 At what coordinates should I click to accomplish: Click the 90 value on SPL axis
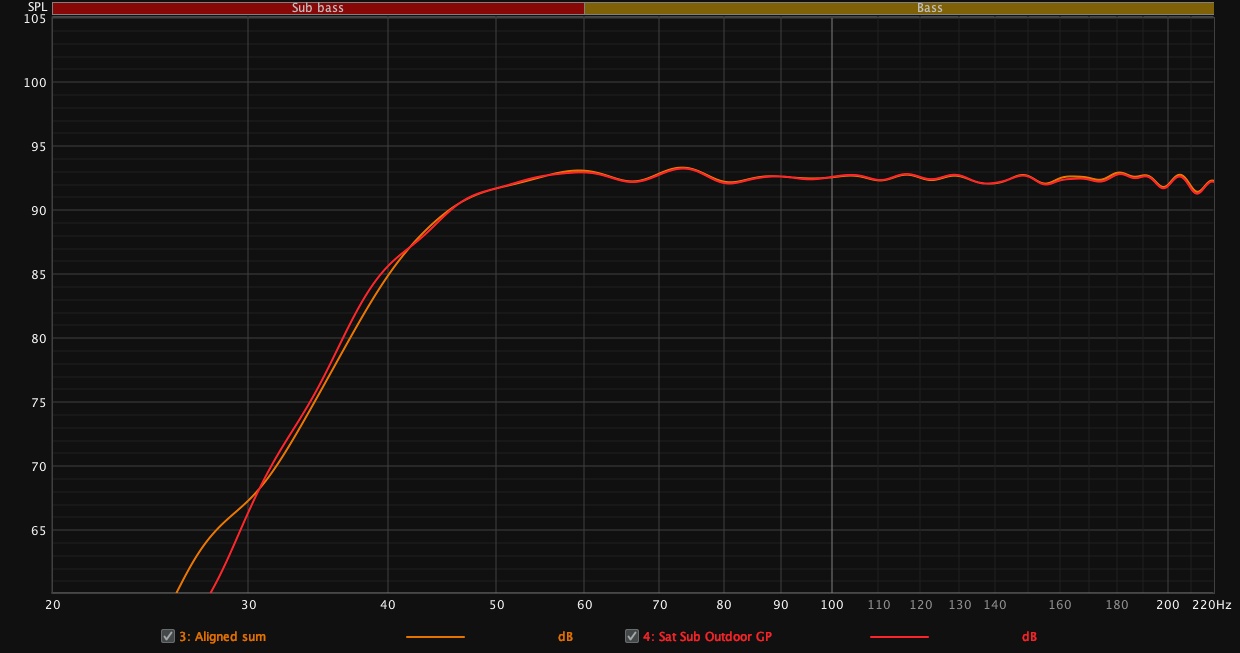(x=38, y=210)
